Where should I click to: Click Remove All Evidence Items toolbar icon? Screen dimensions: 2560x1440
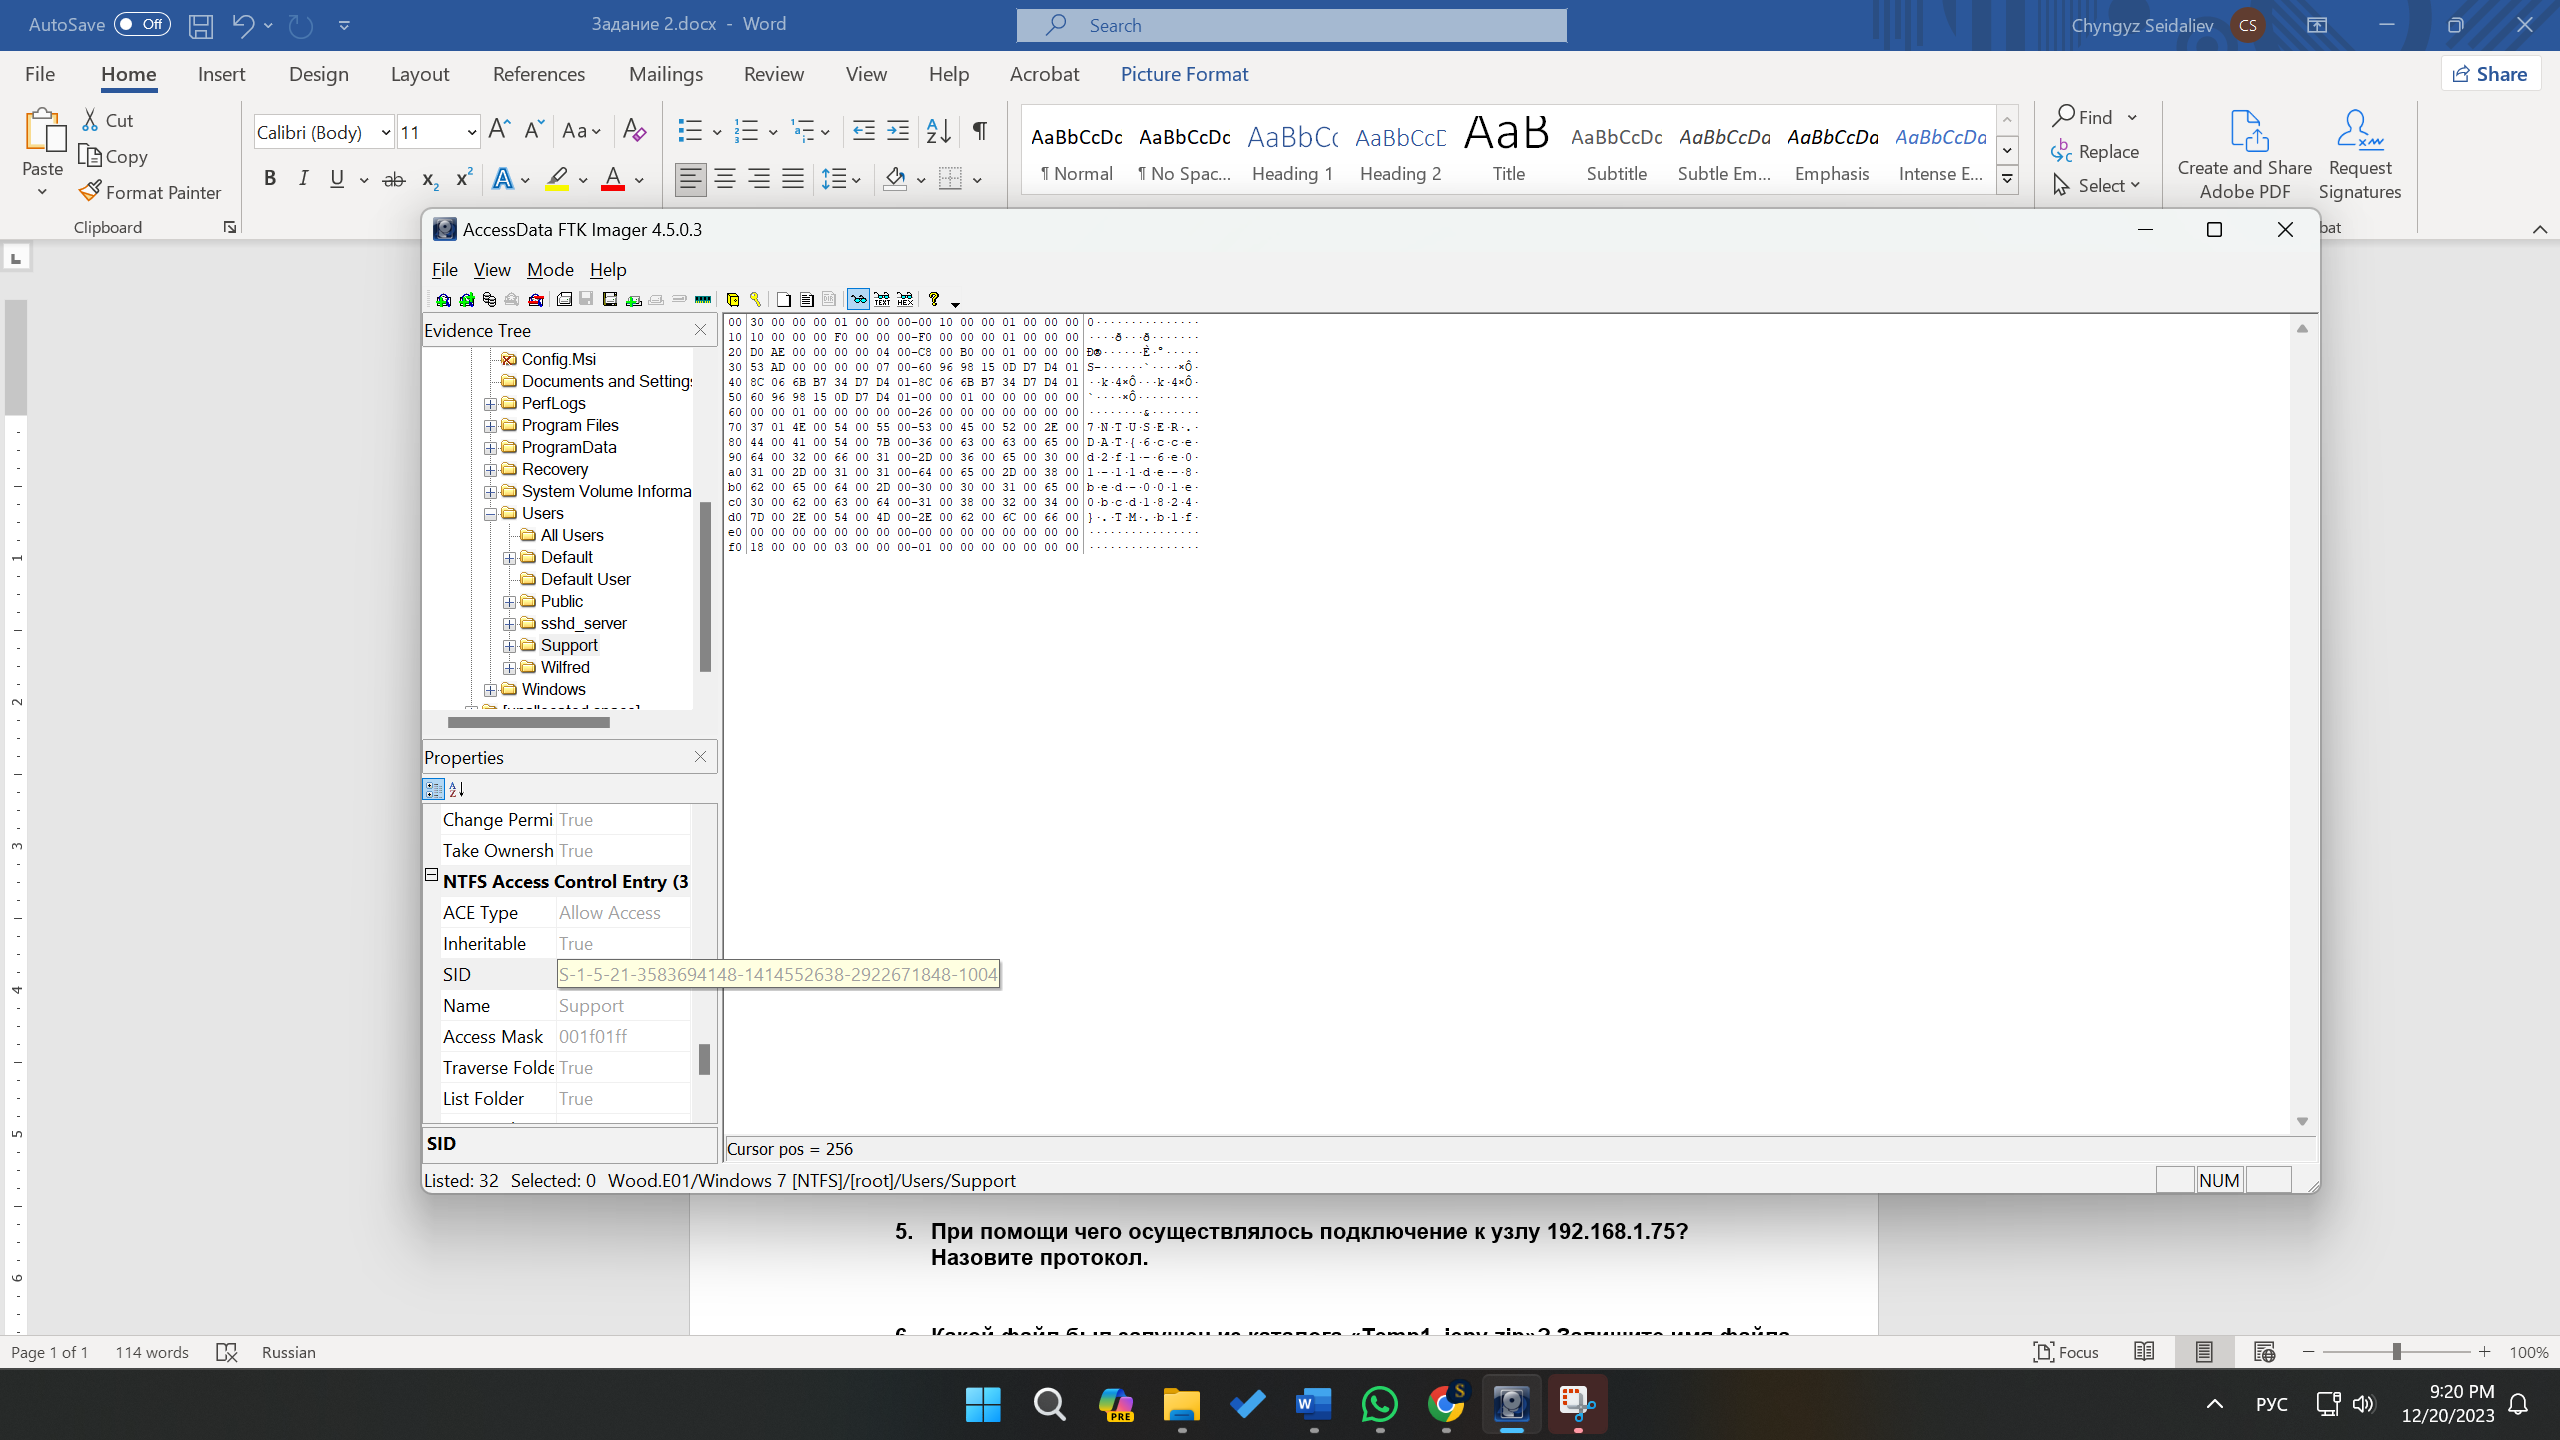pos(536,299)
